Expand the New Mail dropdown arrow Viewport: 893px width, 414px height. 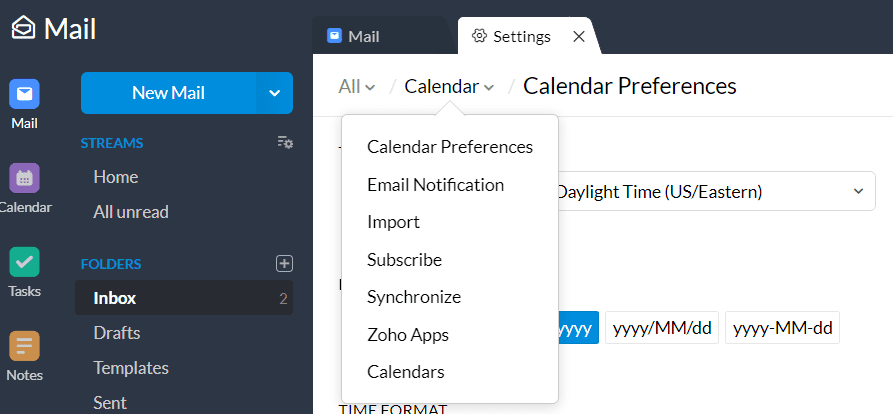[275, 93]
